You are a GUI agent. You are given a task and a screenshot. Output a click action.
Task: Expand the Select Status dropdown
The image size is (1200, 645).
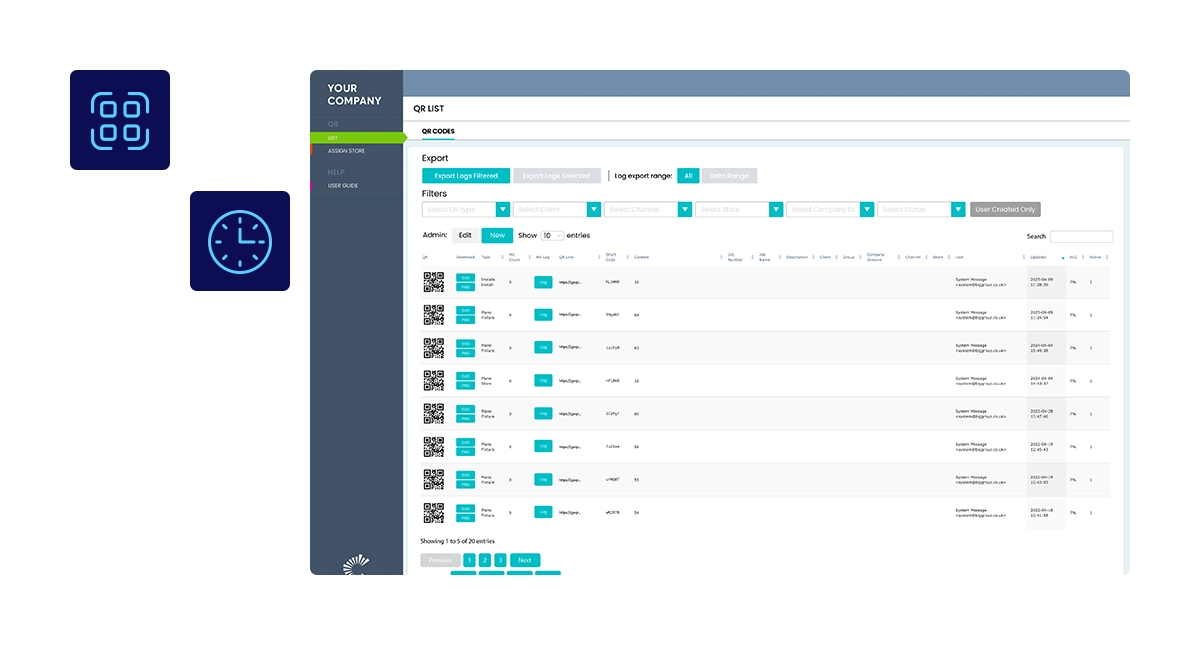921,210
